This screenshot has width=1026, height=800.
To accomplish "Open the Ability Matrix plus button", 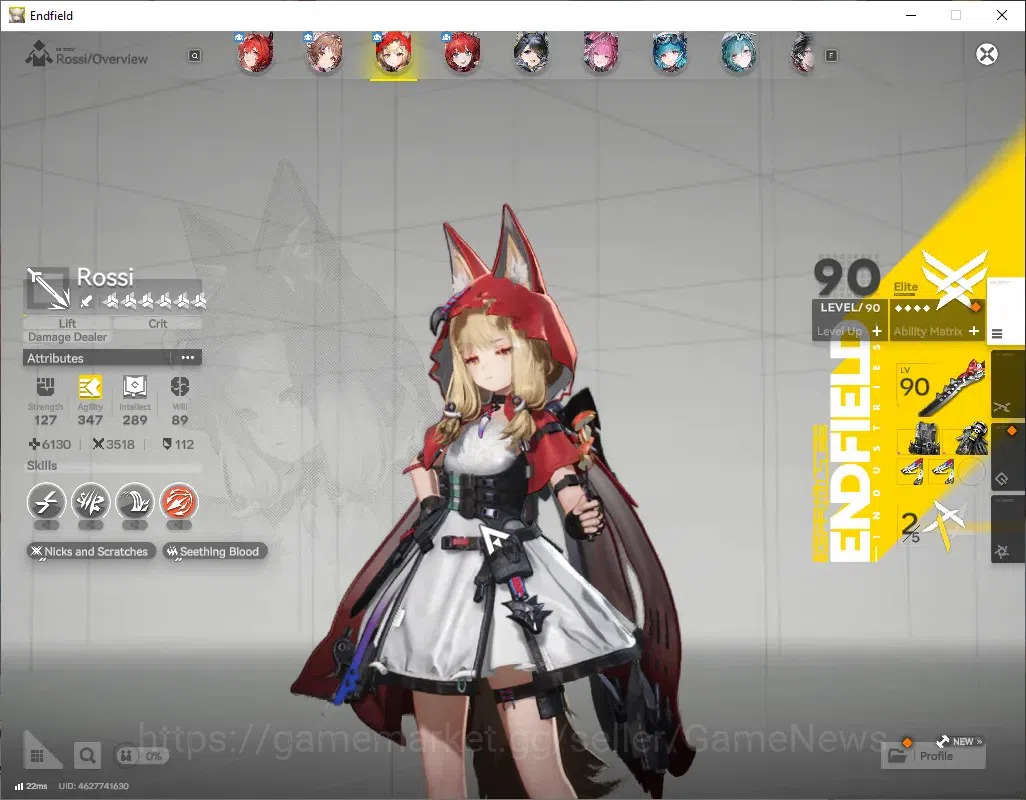I will coord(974,331).
